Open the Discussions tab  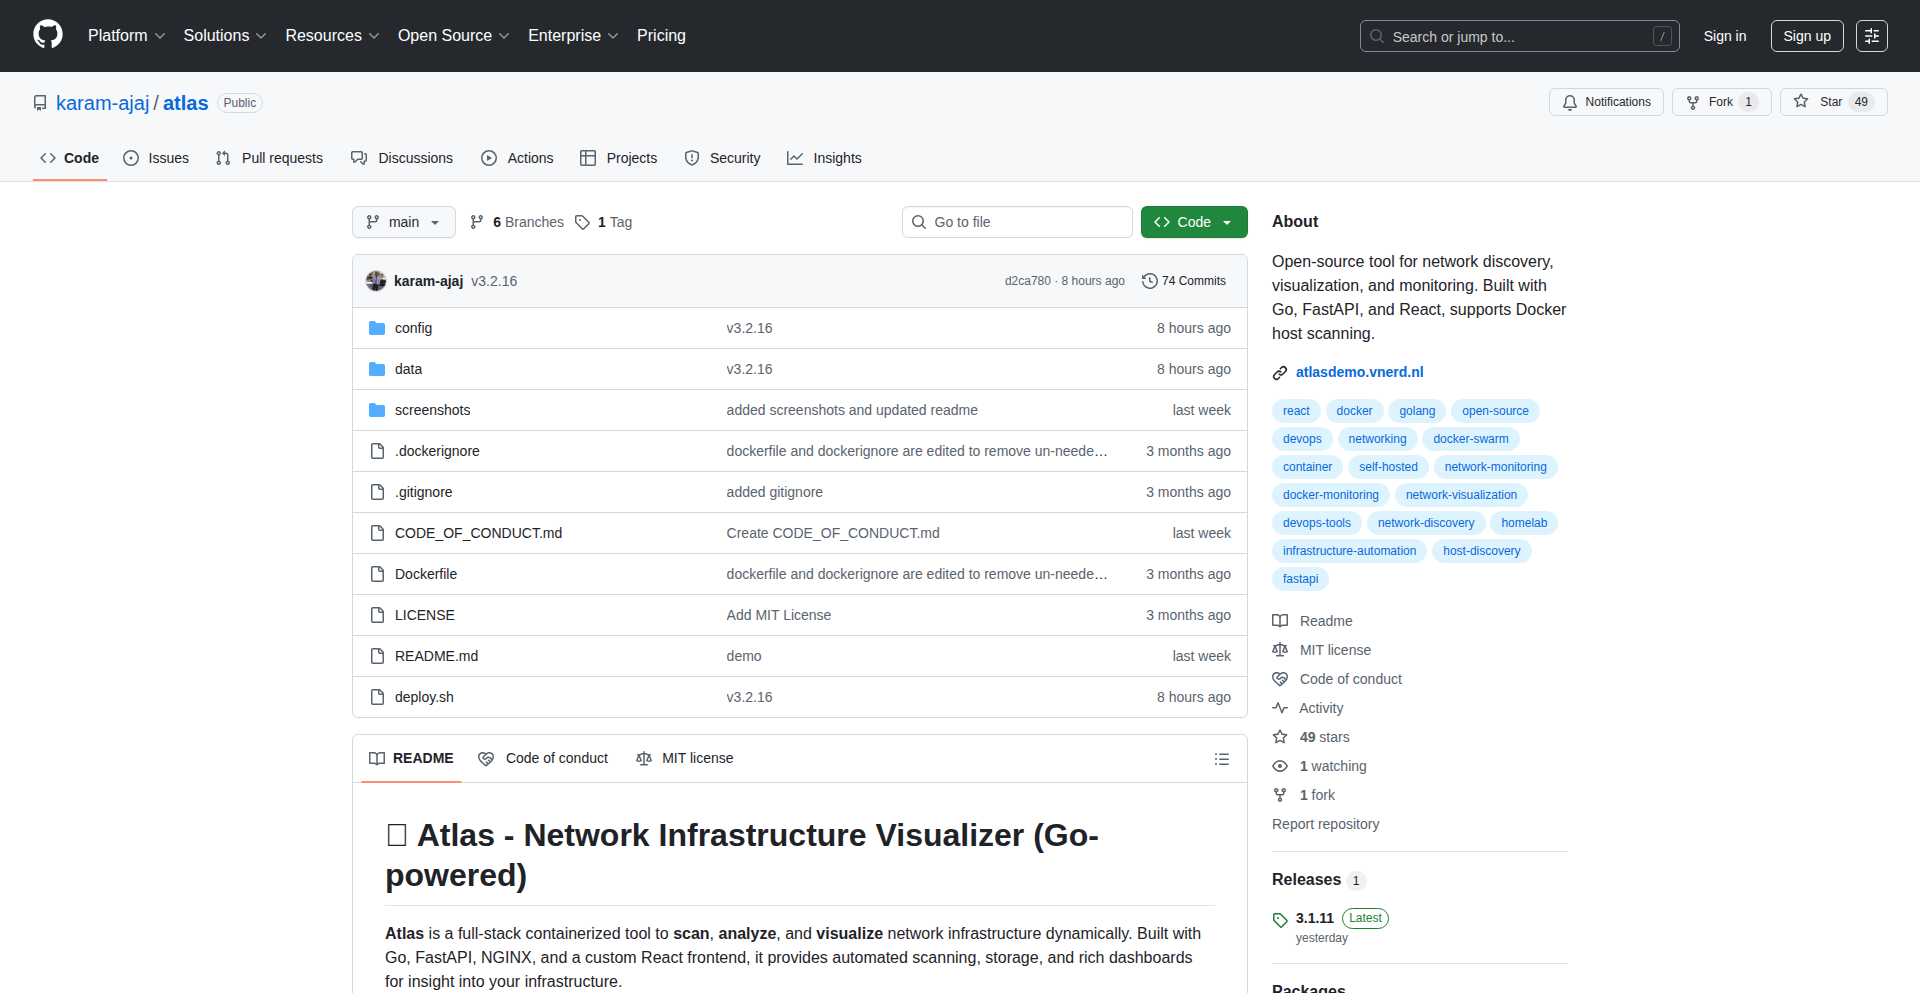[402, 158]
